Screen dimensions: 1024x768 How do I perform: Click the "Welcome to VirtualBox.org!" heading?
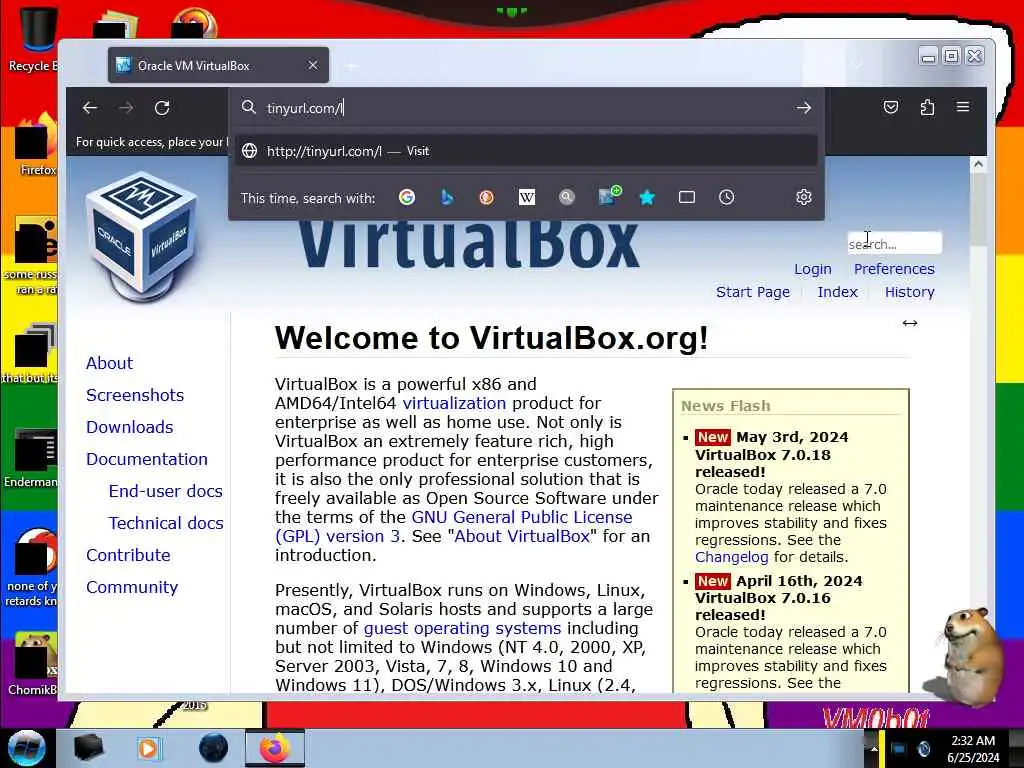(491, 338)
